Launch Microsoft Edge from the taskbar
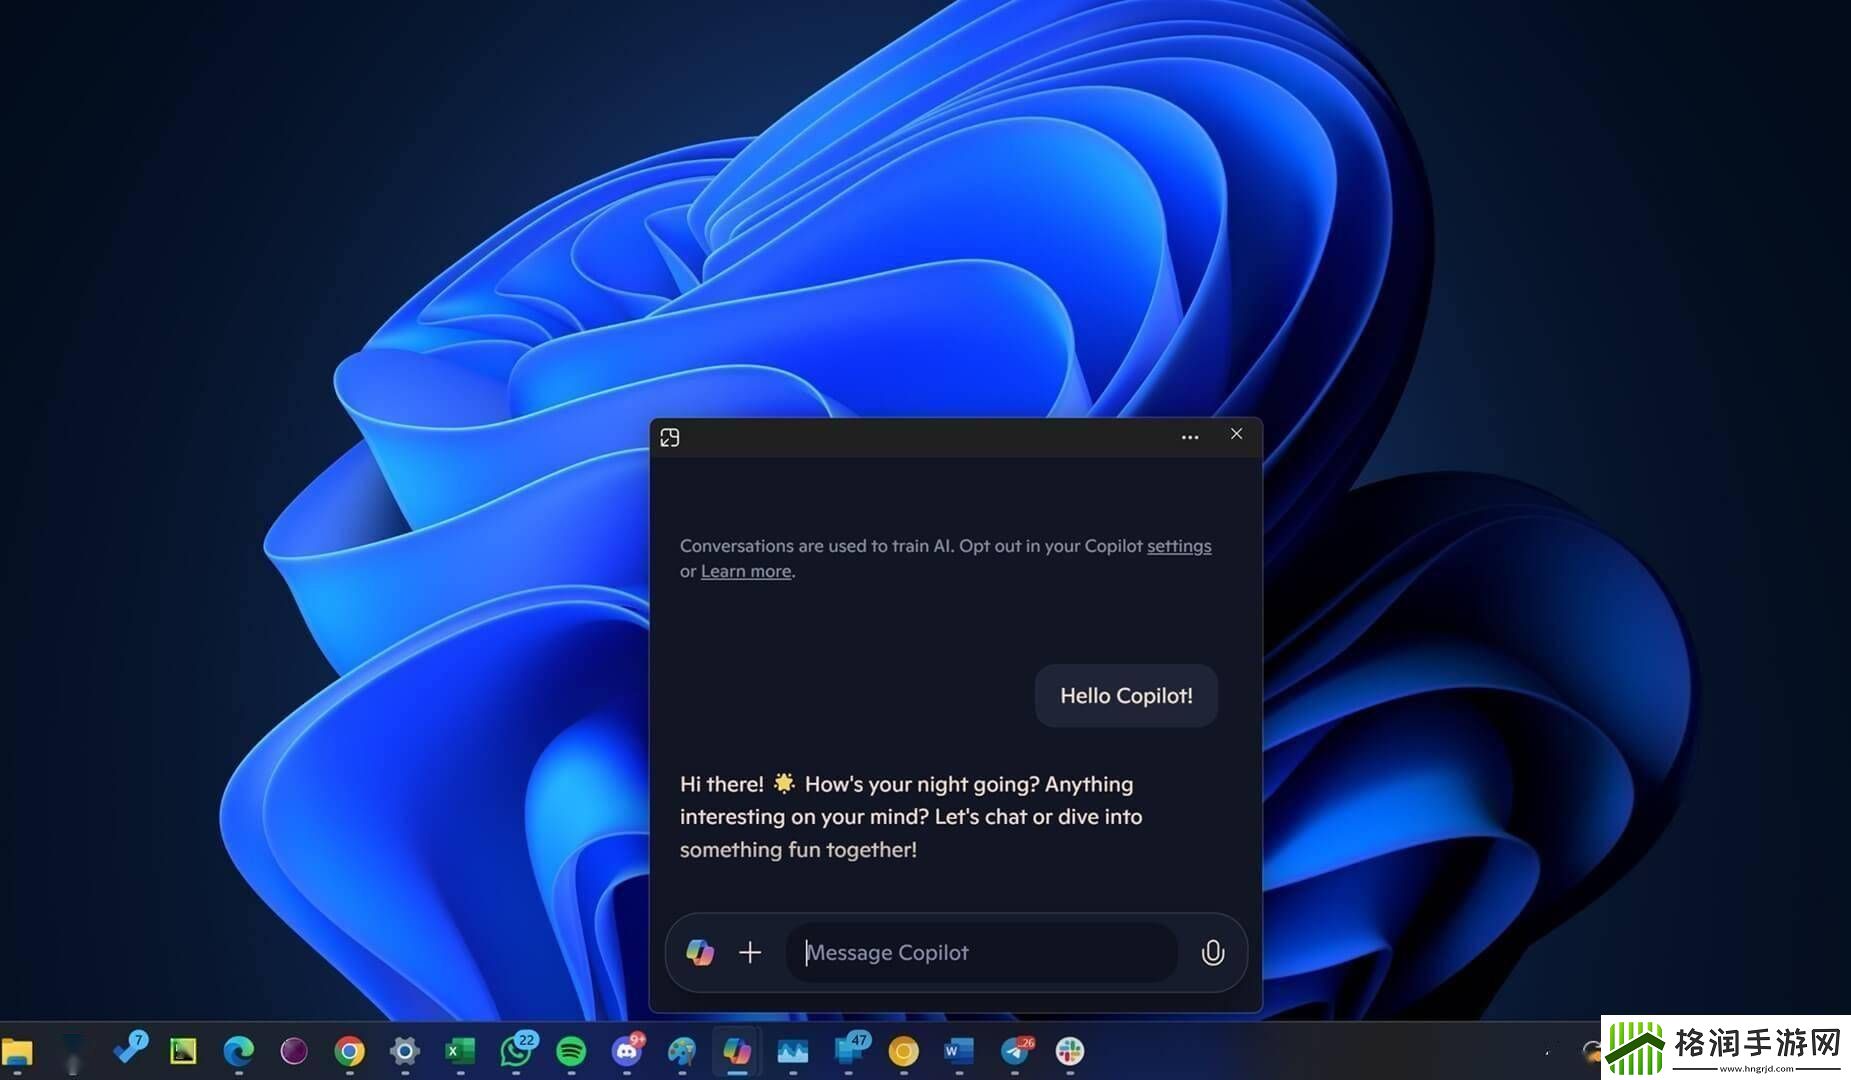This screenshot has width=1851, height=1080. coord(238,1052)
